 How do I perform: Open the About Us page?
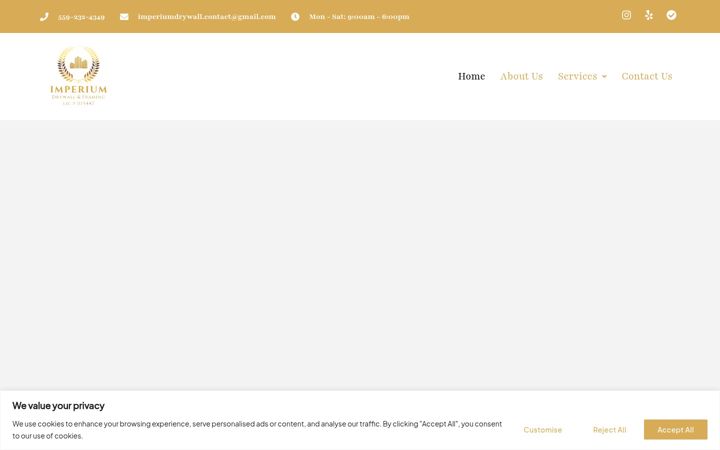(522, 76)
